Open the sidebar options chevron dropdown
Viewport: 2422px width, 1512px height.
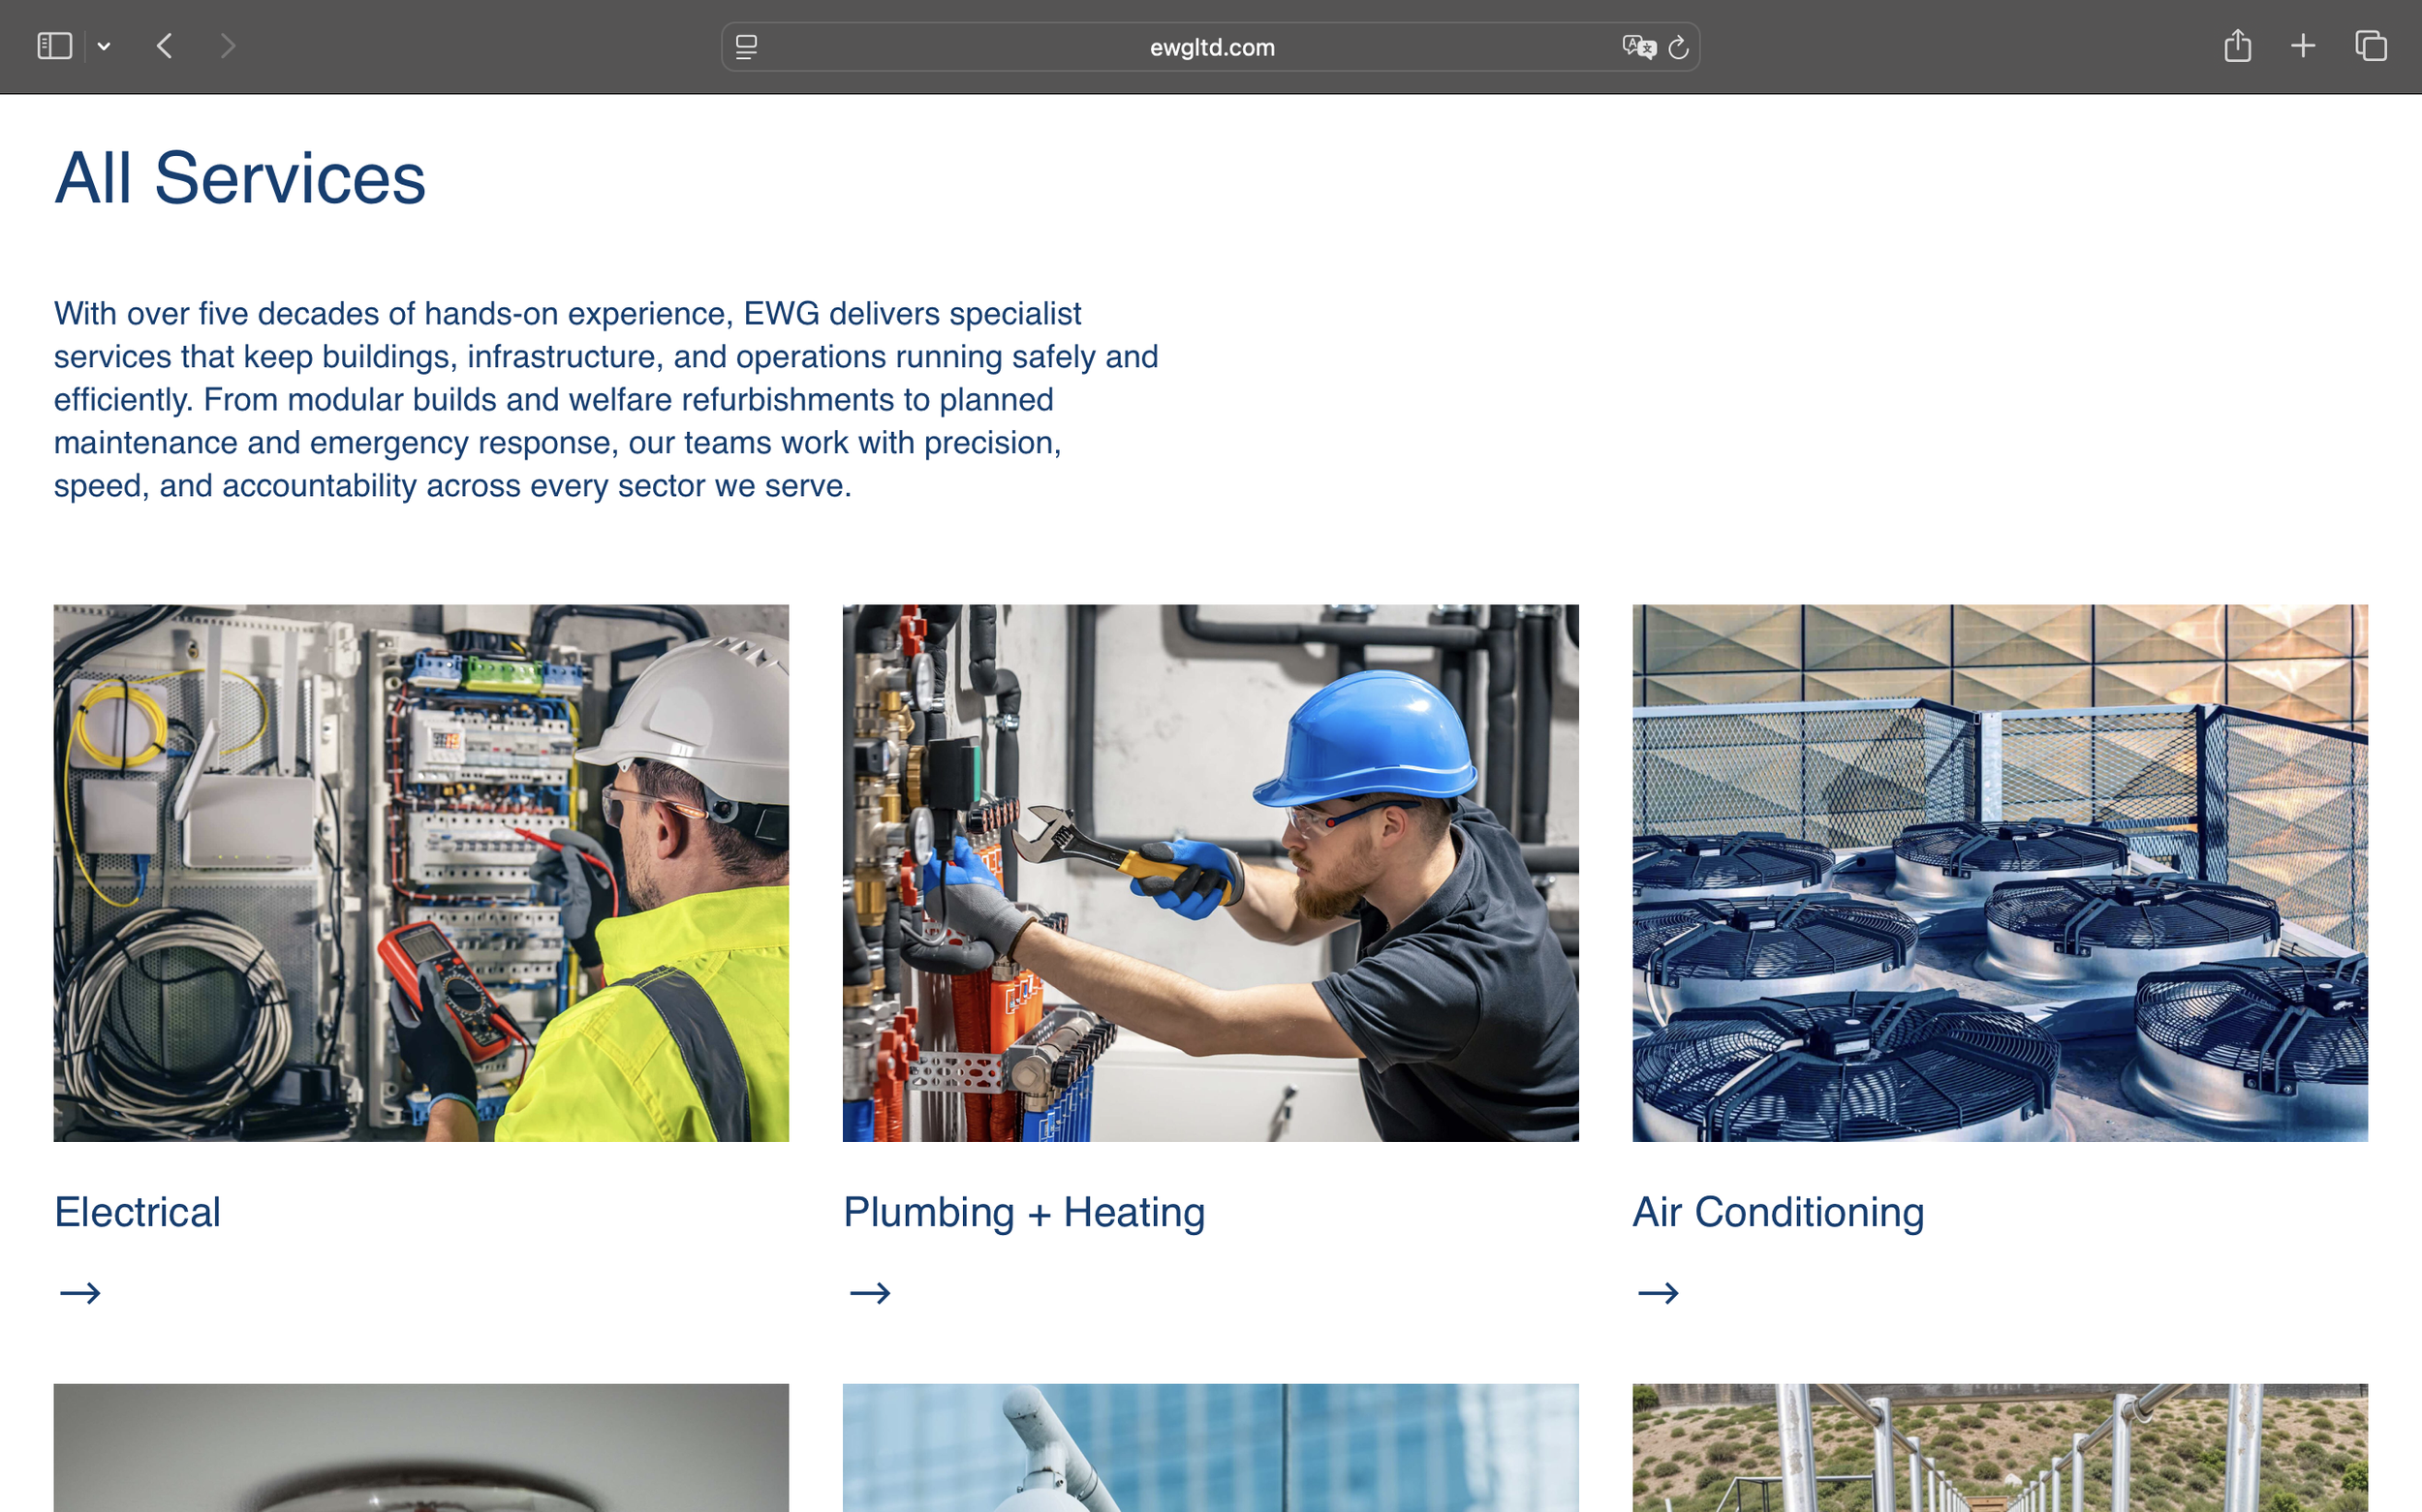(x=104, y=46)
